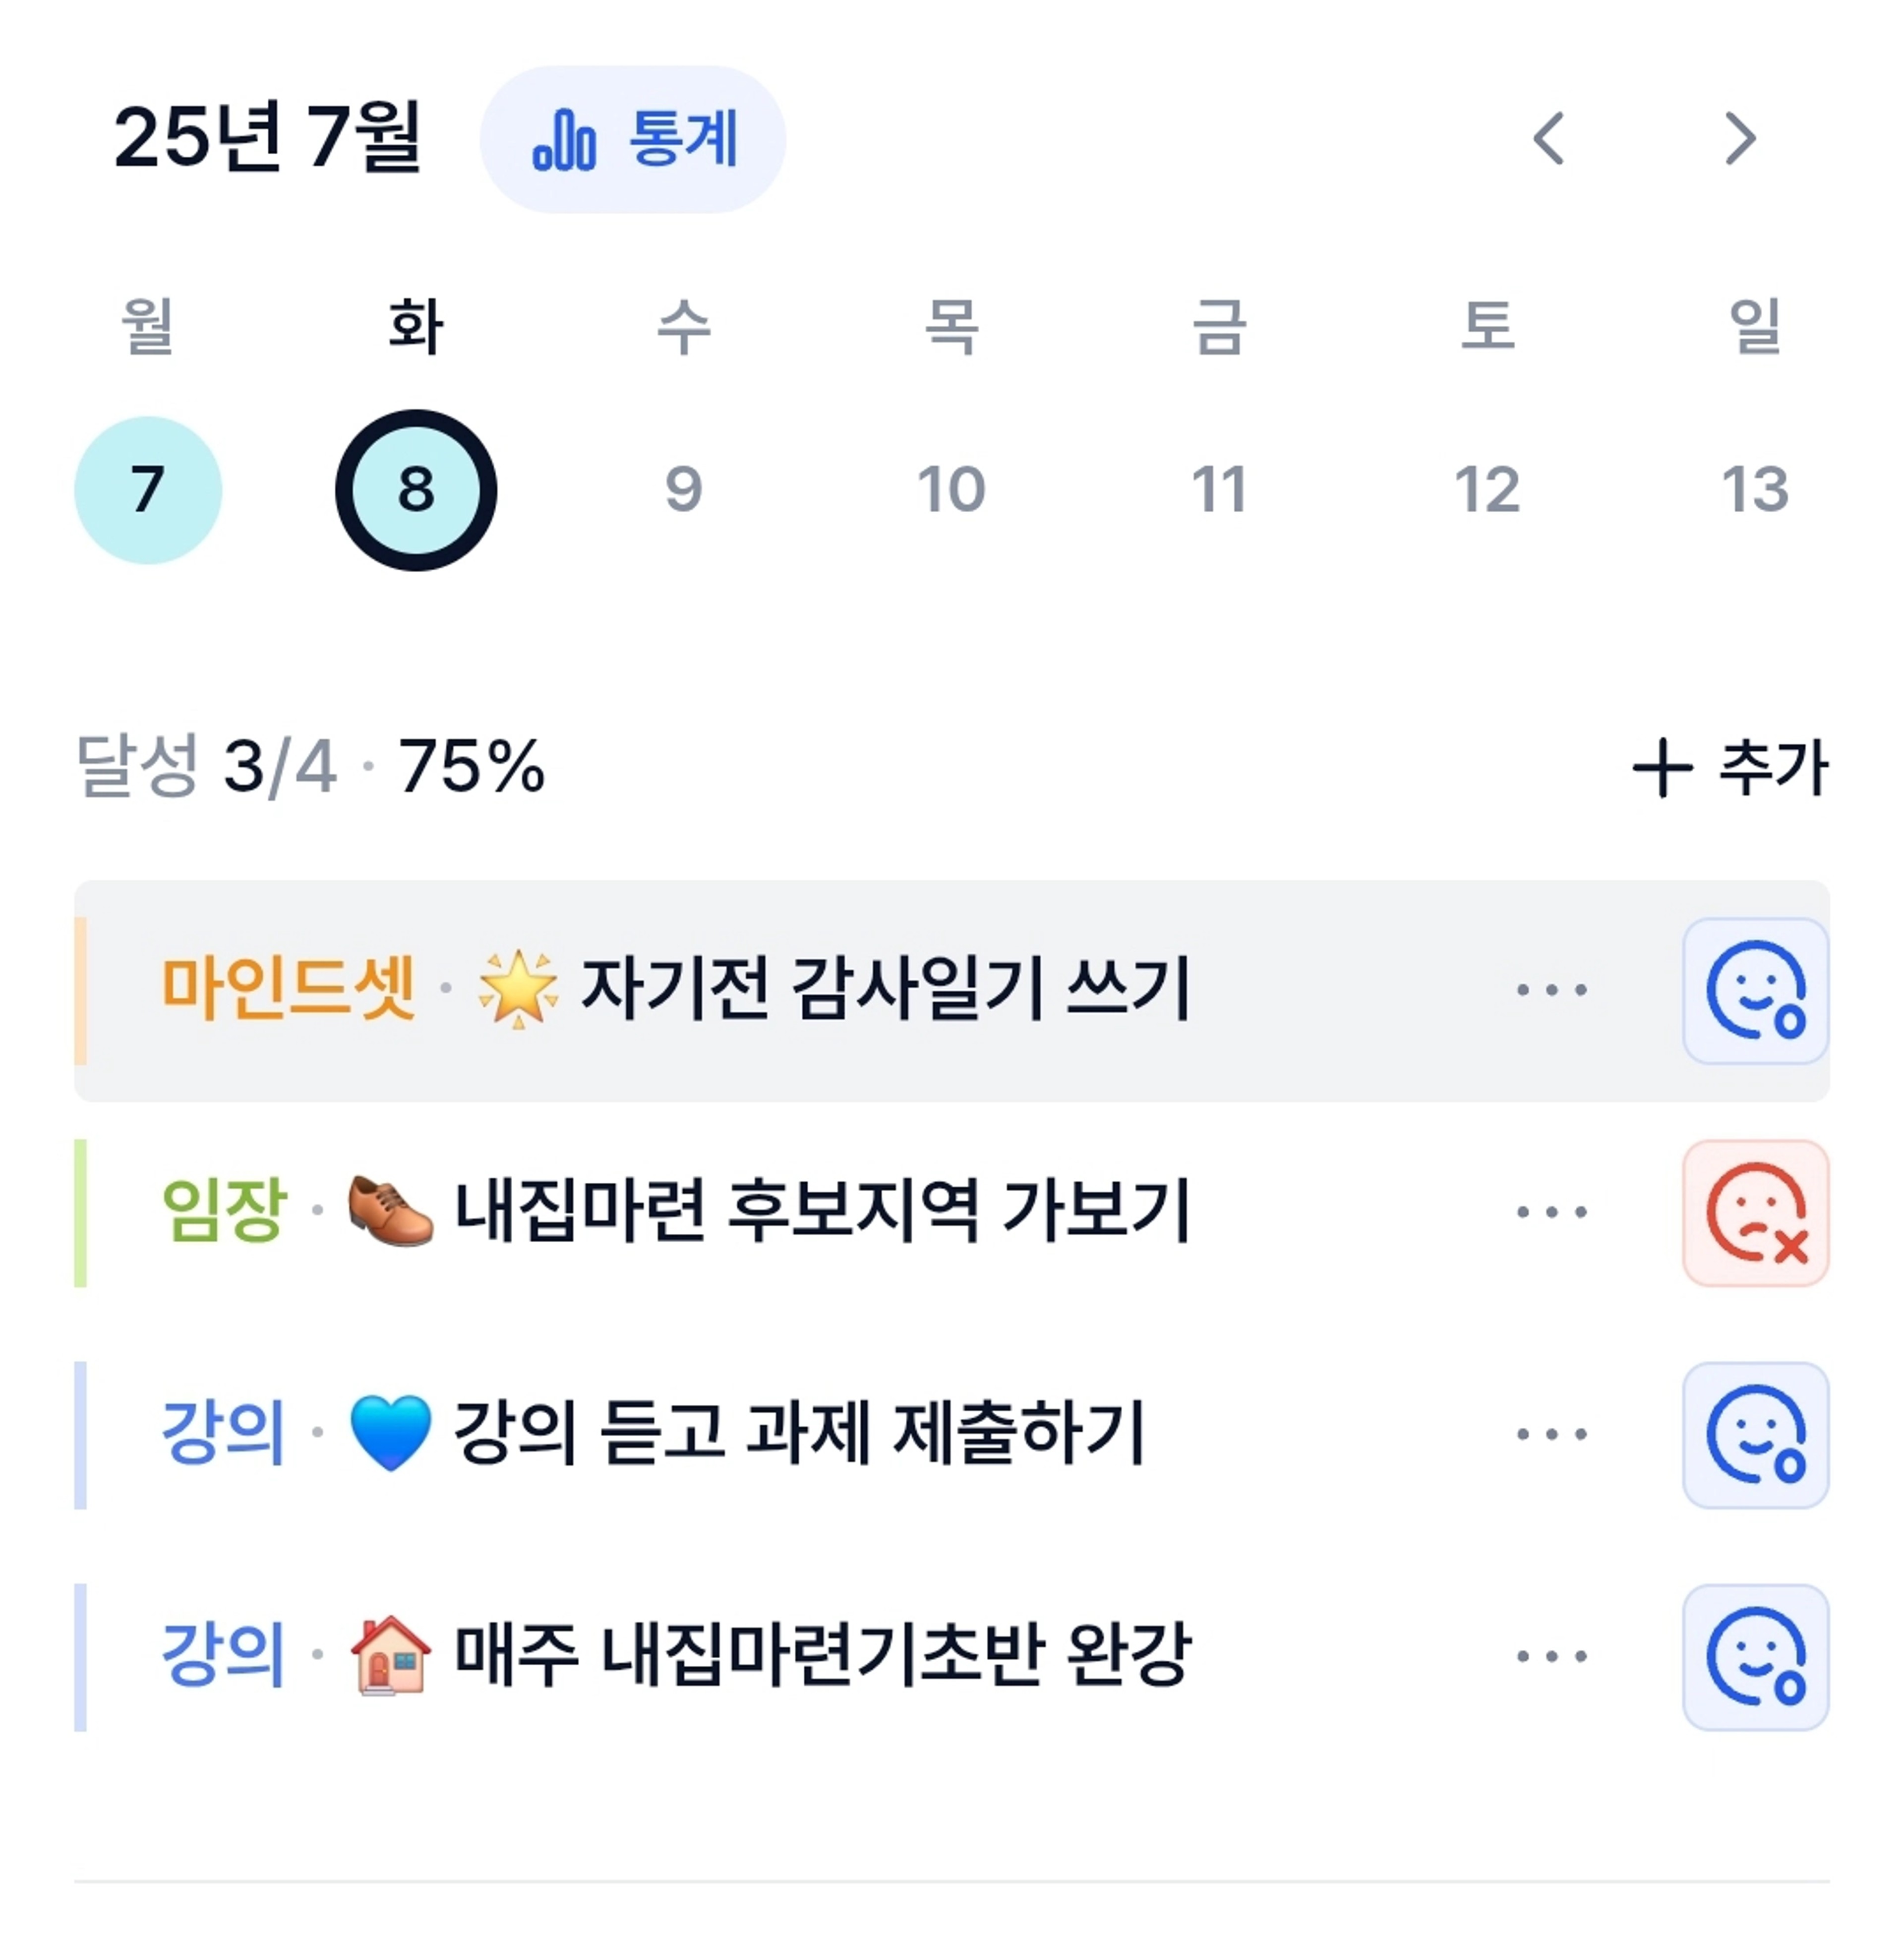
Task: Open three-dot menu for 강의 듣고 과제 제출하기
Action: [x=1552, y=1434]
